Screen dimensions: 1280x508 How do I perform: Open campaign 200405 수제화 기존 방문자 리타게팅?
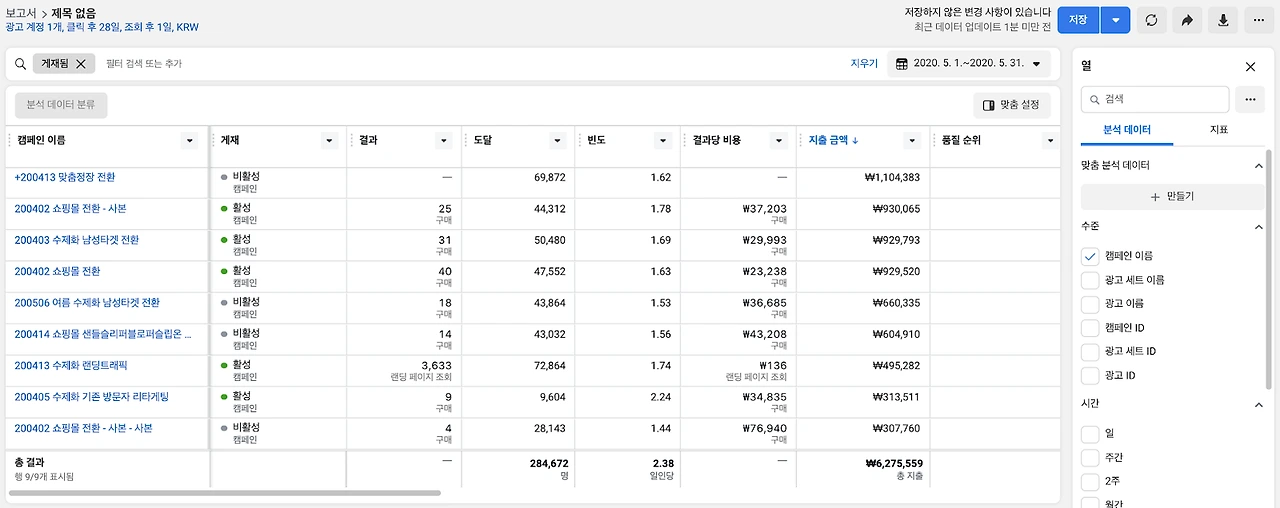[92, 397]
